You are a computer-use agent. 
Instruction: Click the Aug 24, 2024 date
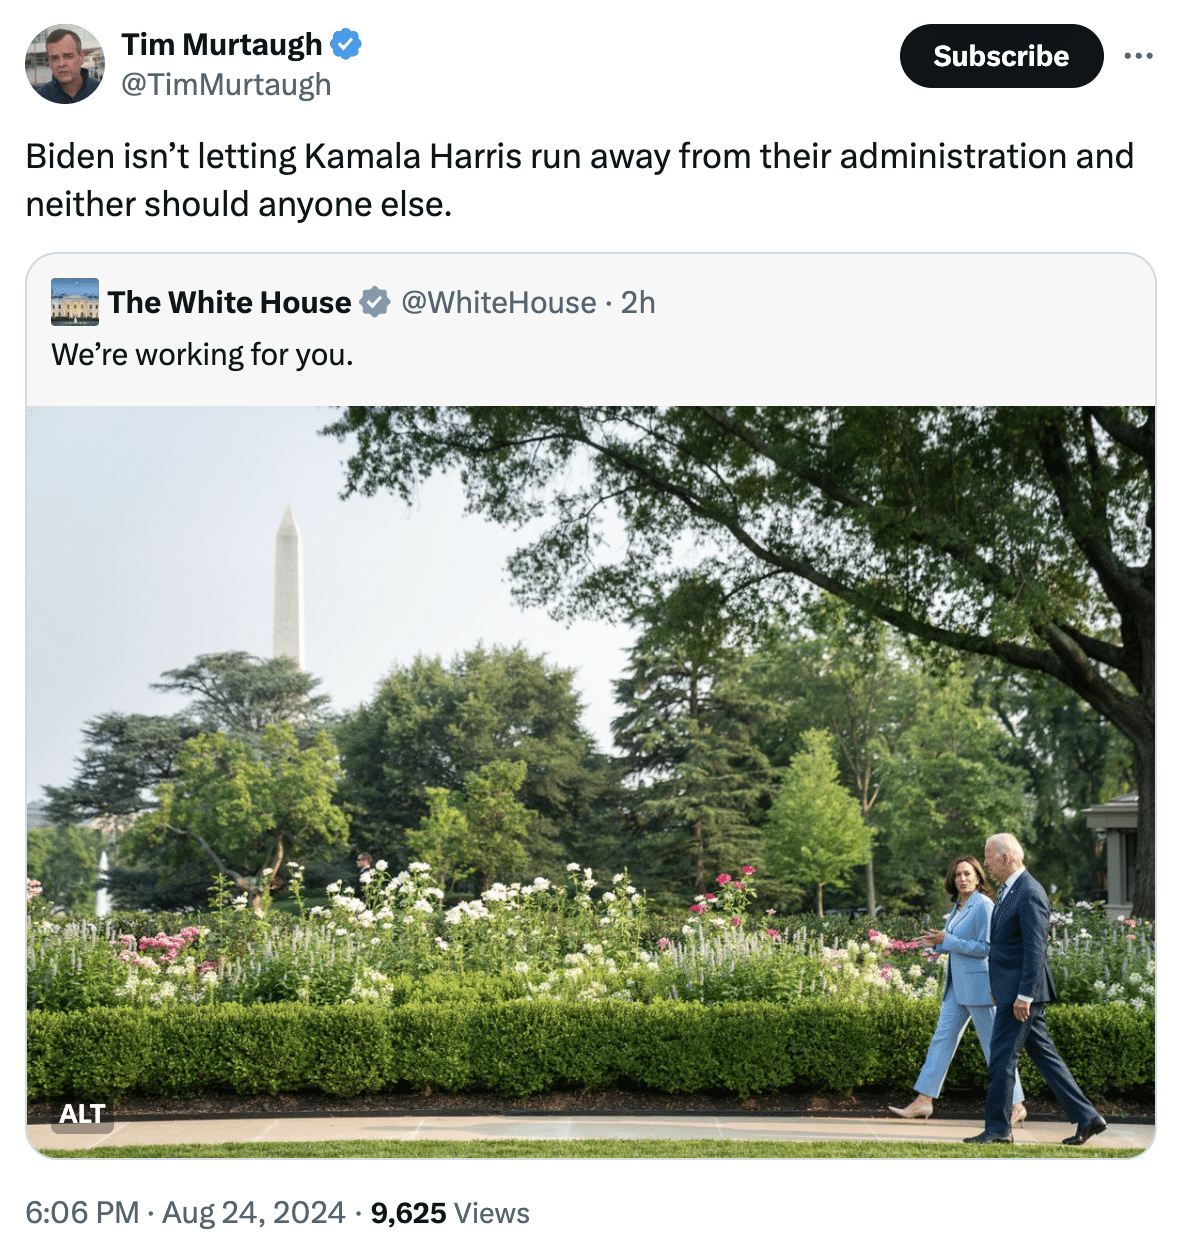click(x=254, y=1213)
